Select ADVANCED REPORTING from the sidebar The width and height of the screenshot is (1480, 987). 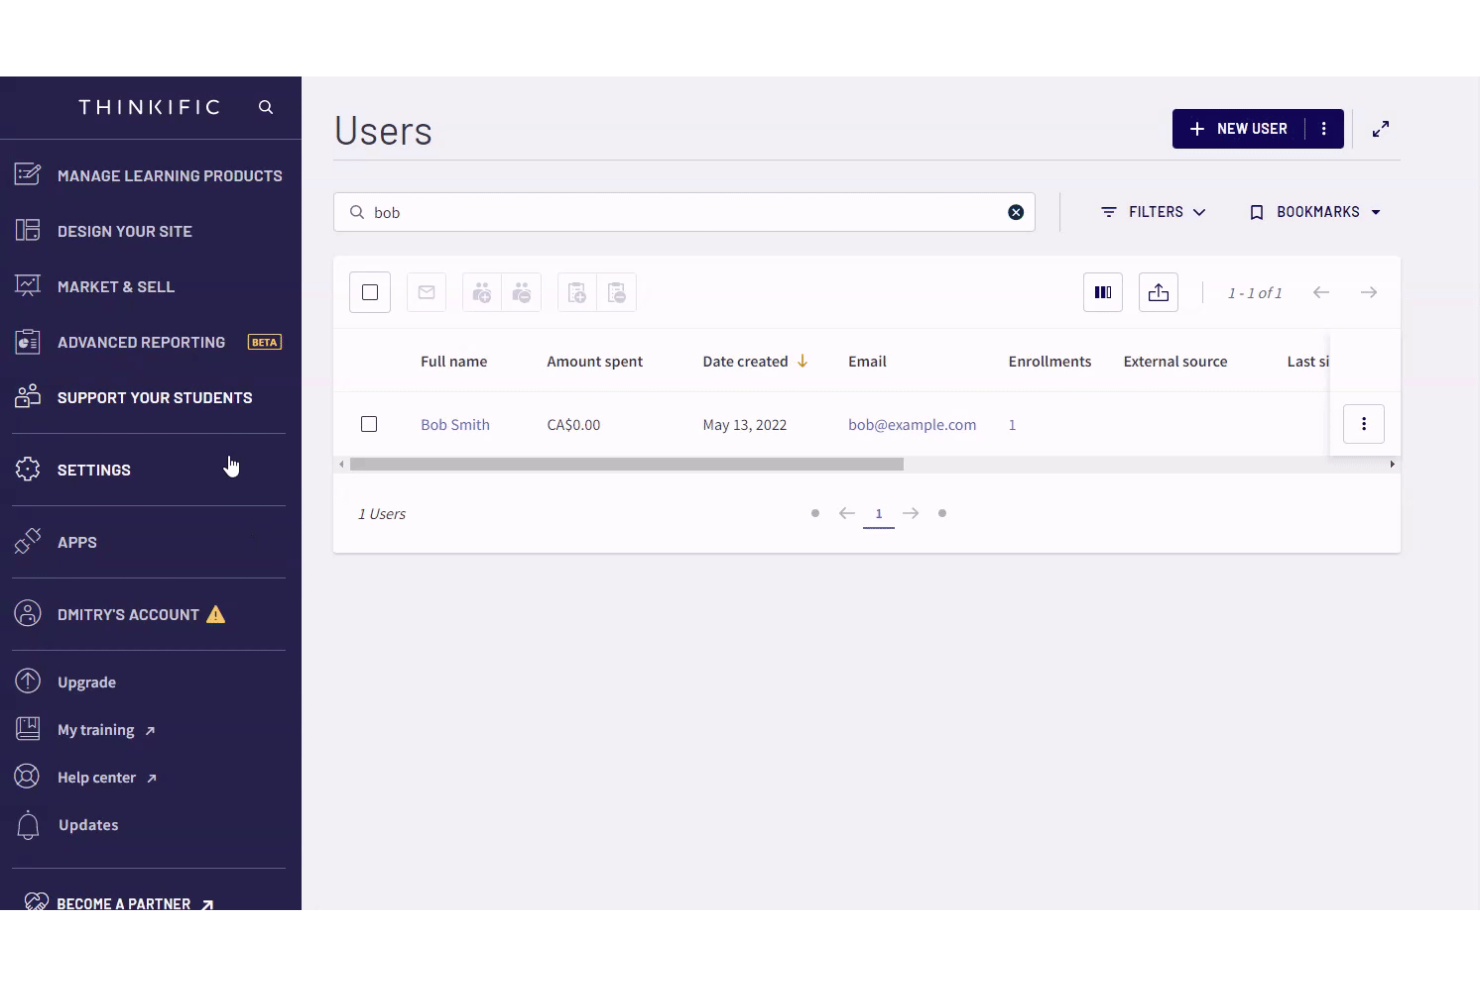(x=141, y=342)
